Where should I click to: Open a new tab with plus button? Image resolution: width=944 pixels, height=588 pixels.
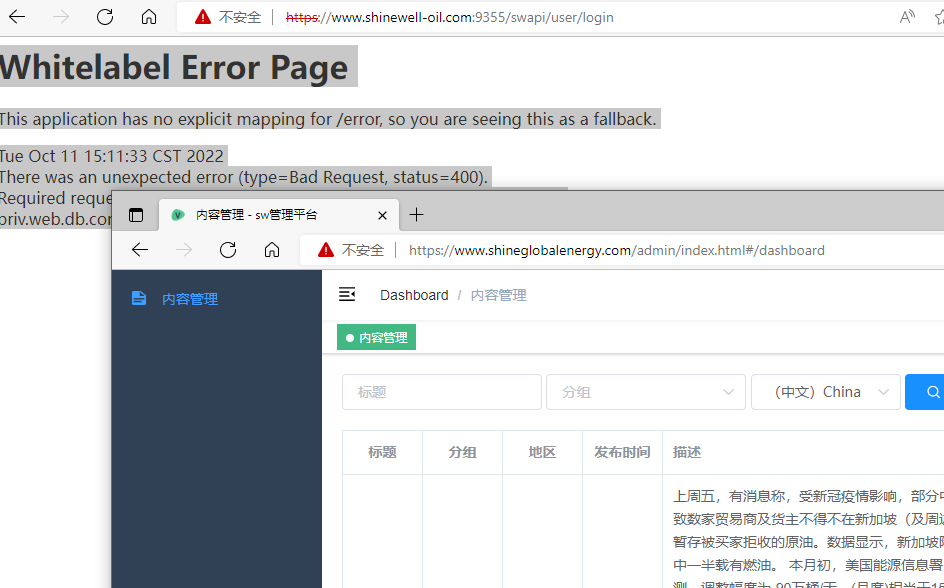click(x=417, y=215)
